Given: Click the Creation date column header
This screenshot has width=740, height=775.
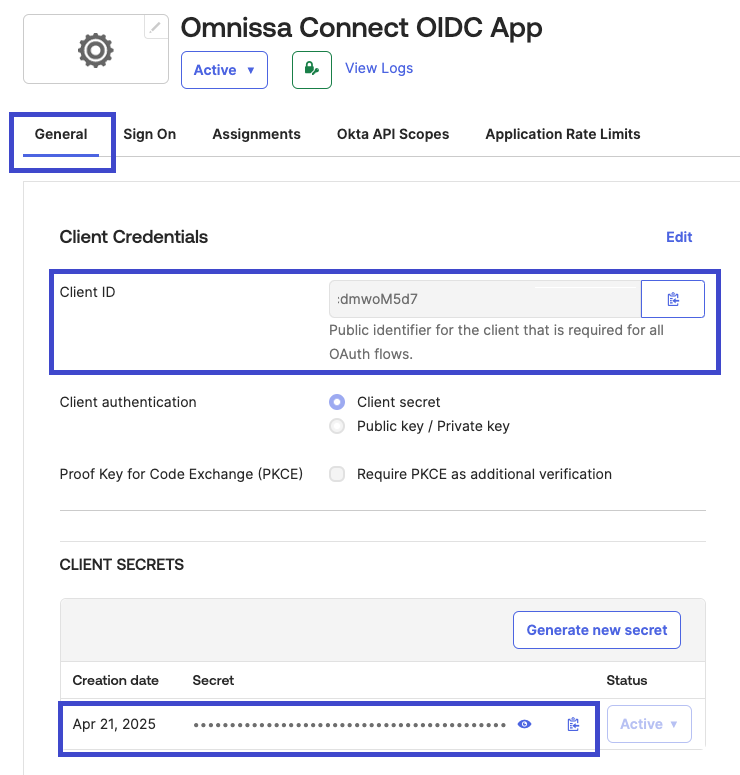Looking at the screenshot, I should tap(116, 681).
